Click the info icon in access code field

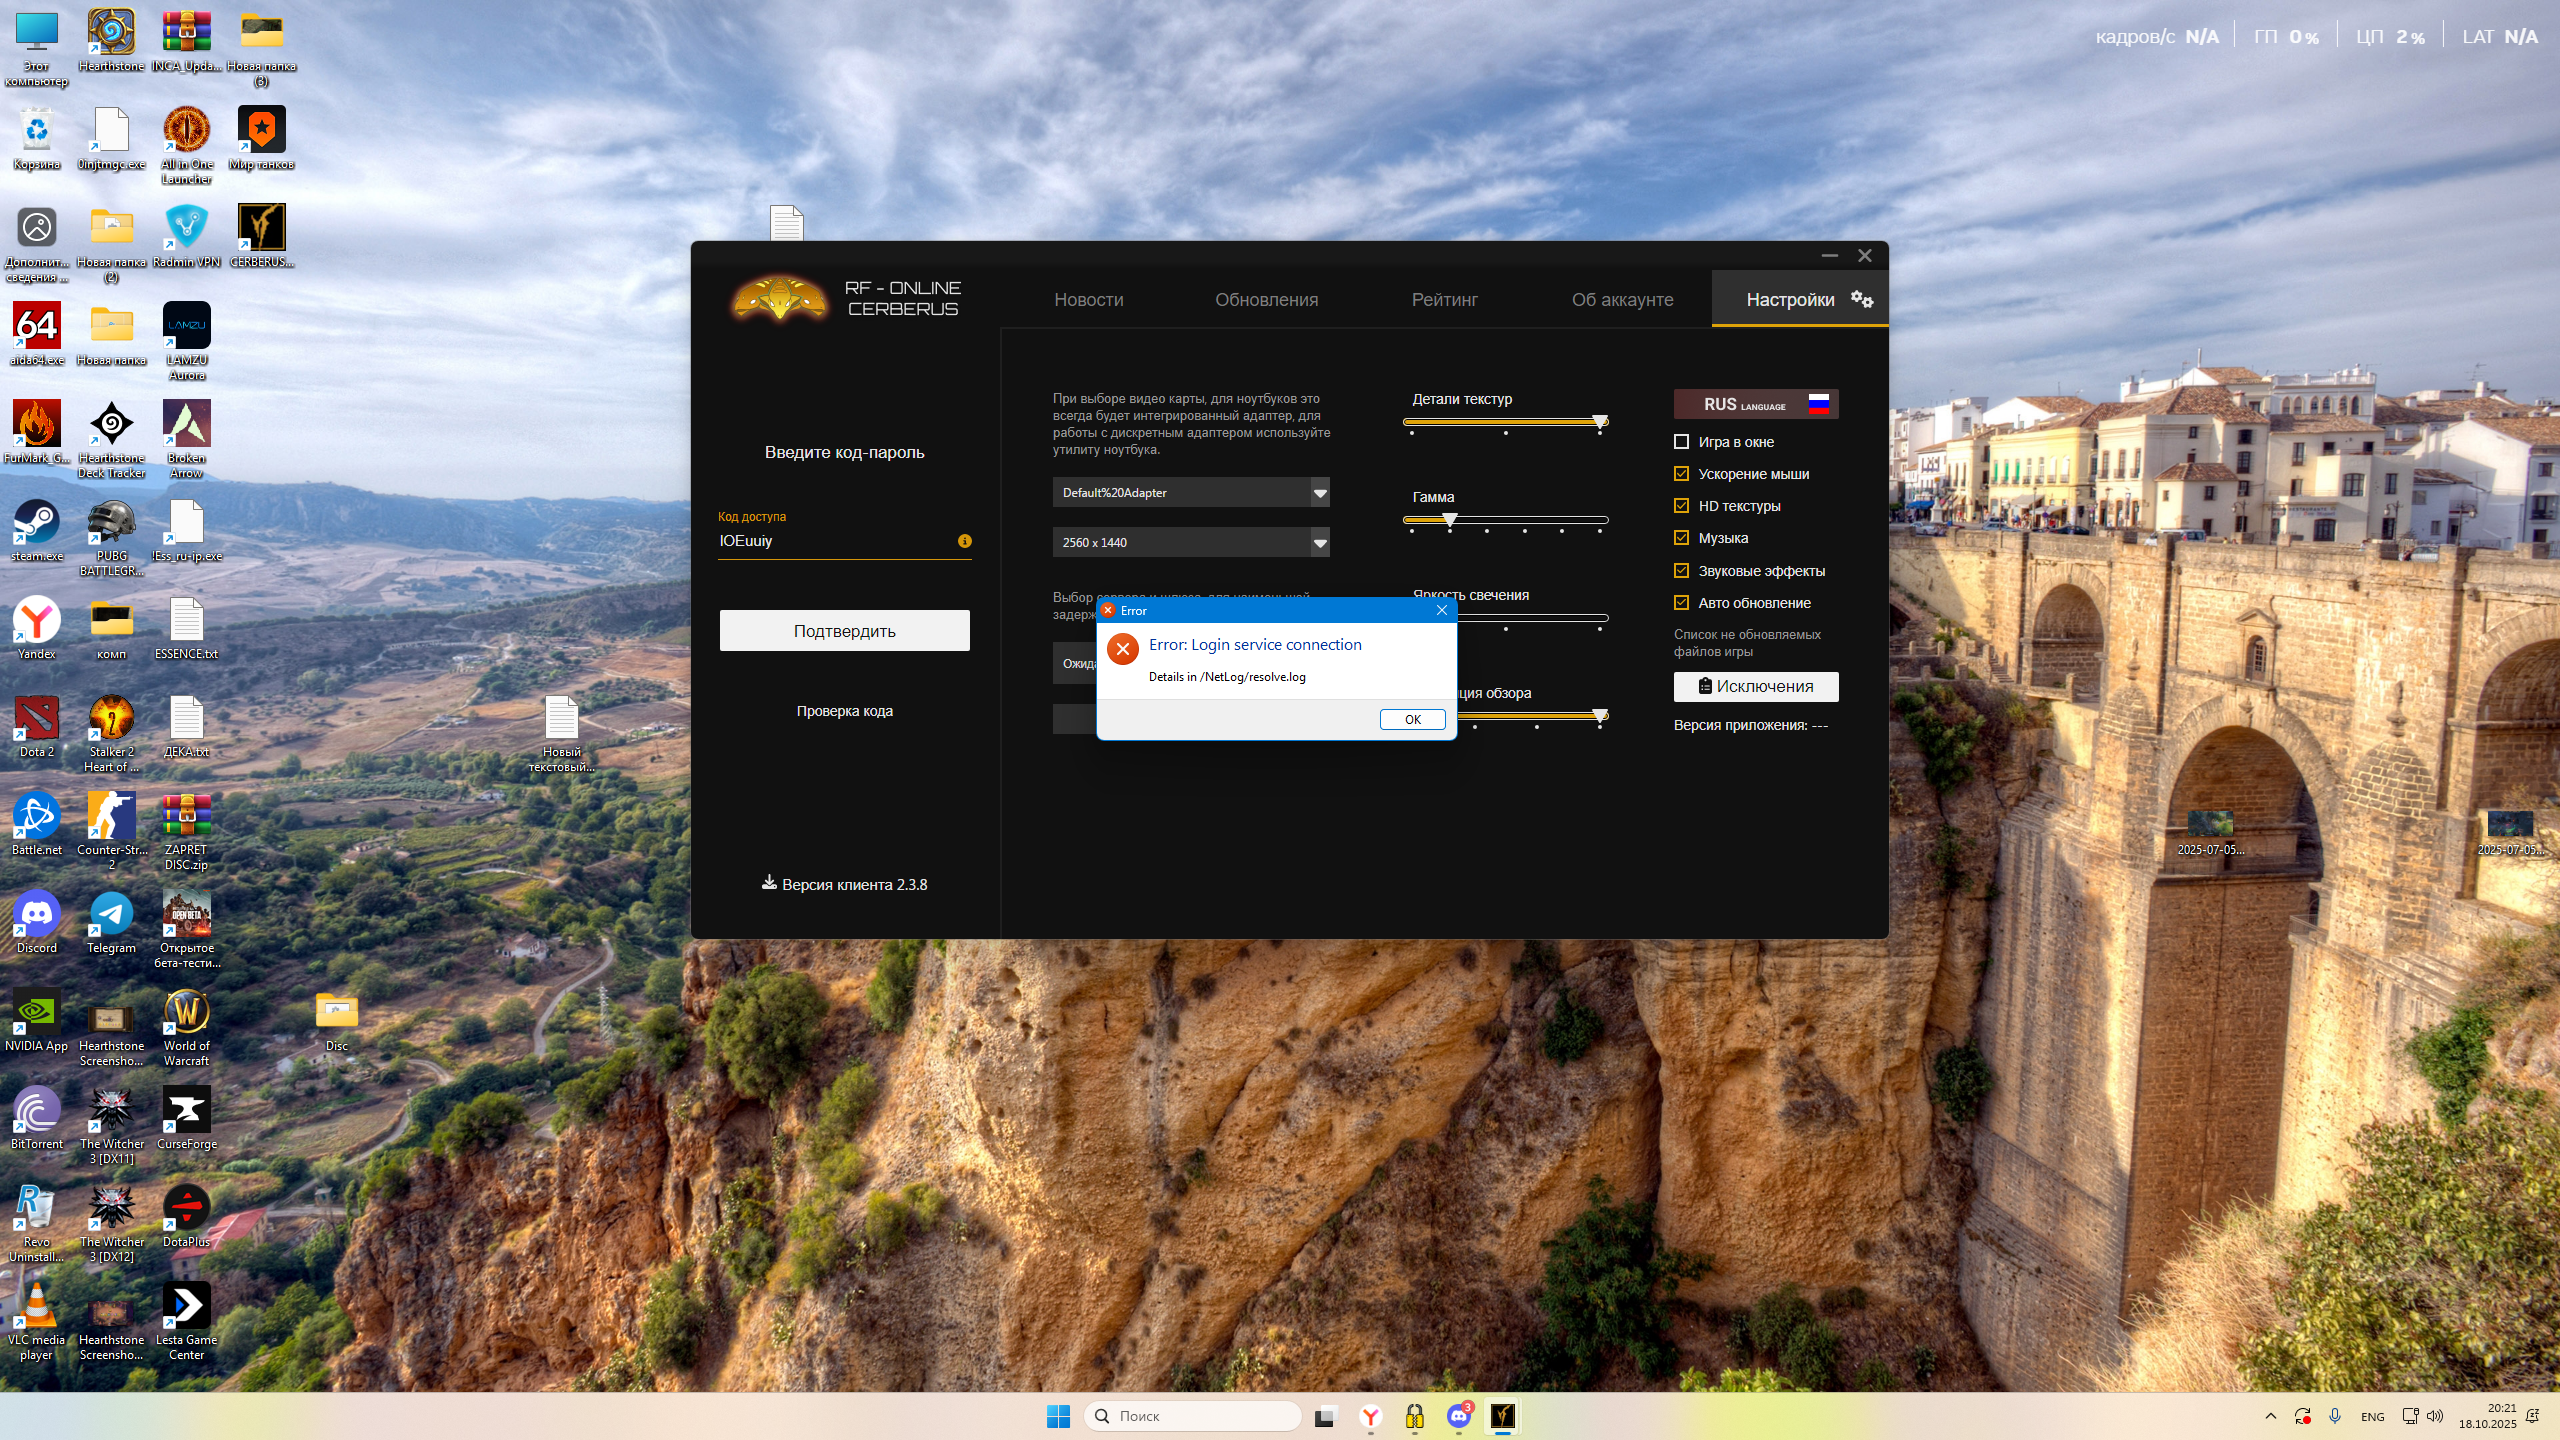tap(964, 541)
